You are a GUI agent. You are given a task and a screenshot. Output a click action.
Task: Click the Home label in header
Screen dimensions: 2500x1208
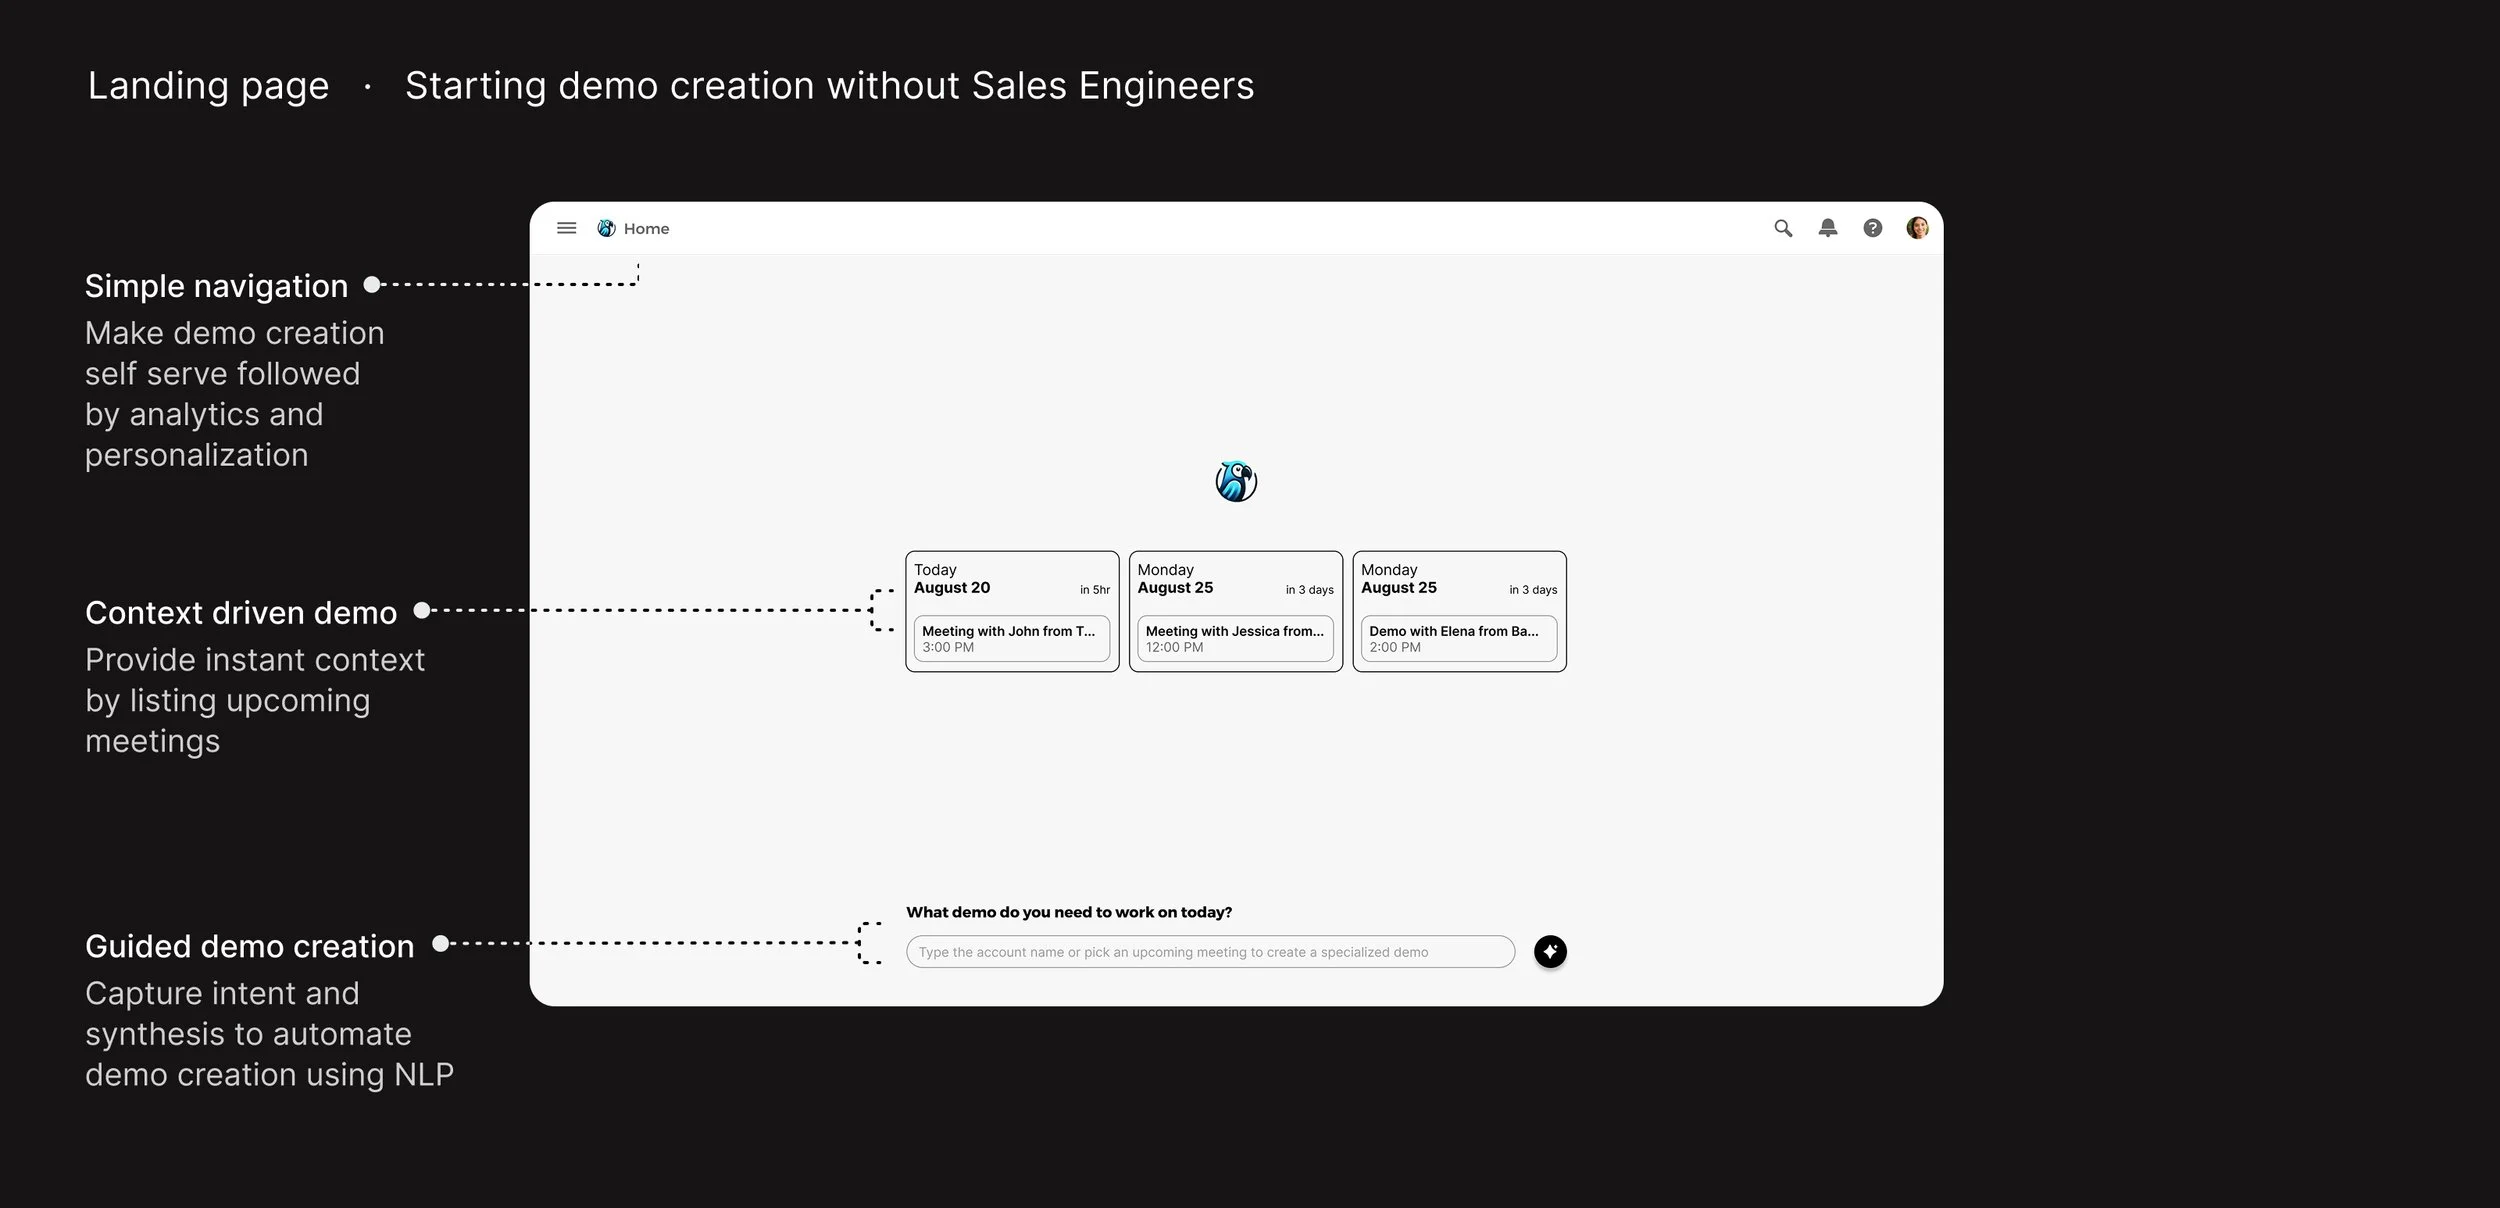(647, 229)
